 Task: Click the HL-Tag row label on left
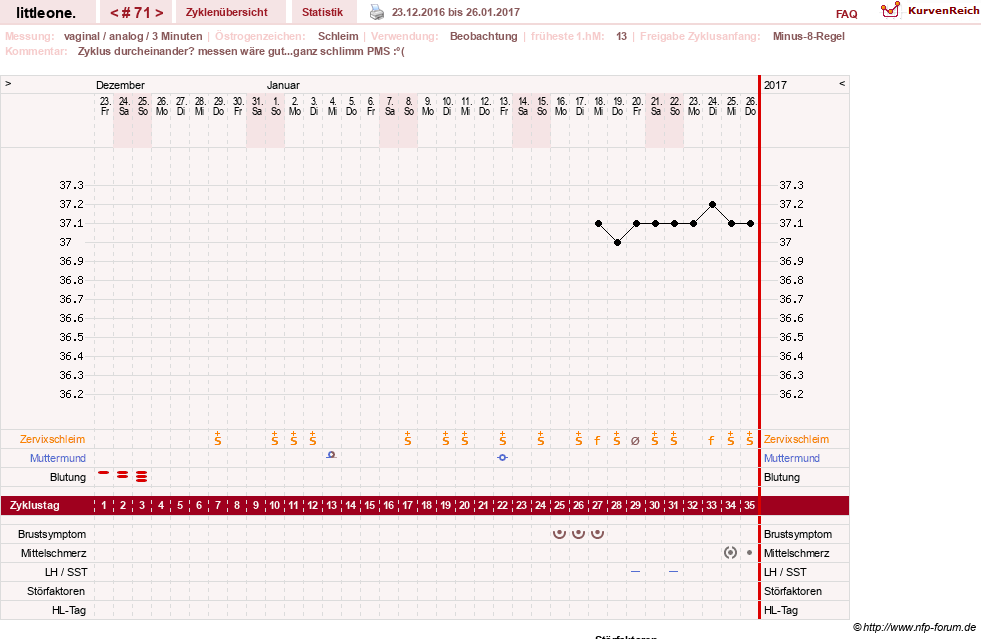(69, 610)
